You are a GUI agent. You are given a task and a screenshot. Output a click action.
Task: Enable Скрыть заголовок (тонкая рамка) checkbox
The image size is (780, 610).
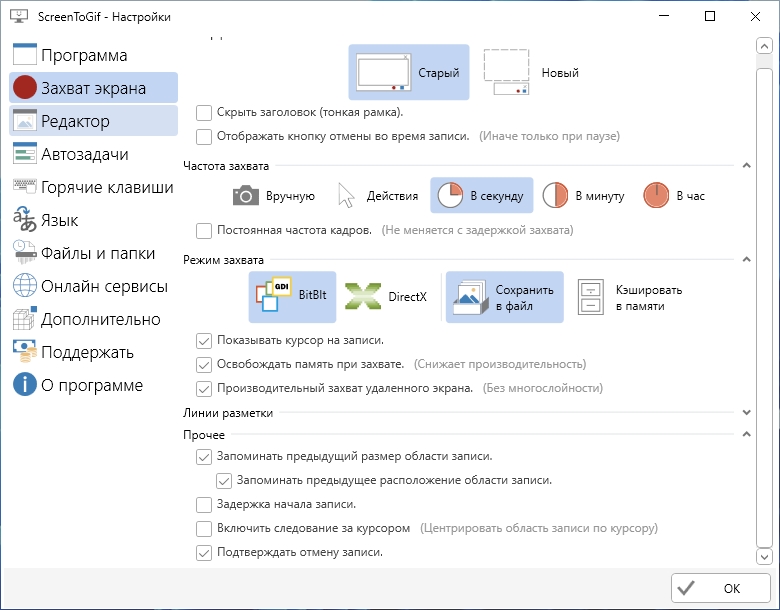[x=204, y=112]
